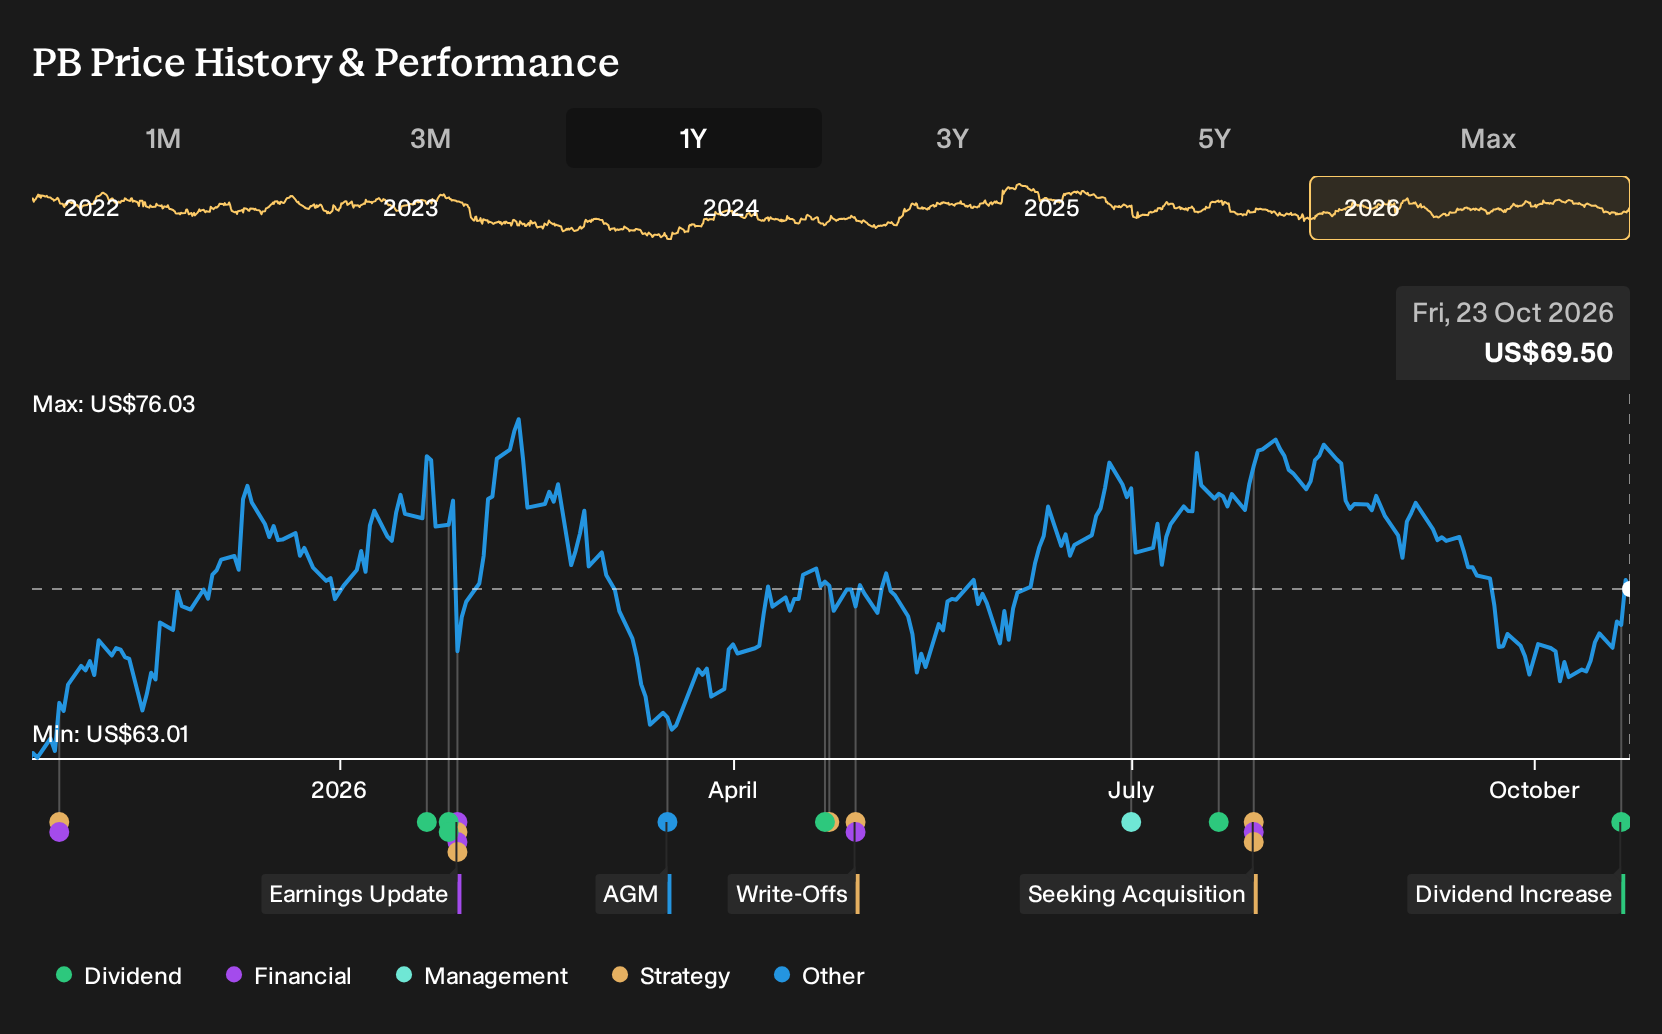The height and width of the screenshot is (1034, 1662).
Task: Click lowest orange dot above Earnings Update
Action: (457, 852)
